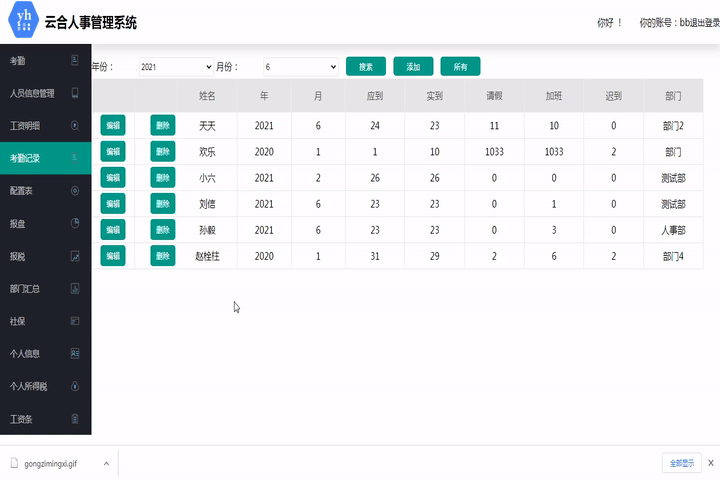Click the 个人信息 profile icon

point(75,353)
